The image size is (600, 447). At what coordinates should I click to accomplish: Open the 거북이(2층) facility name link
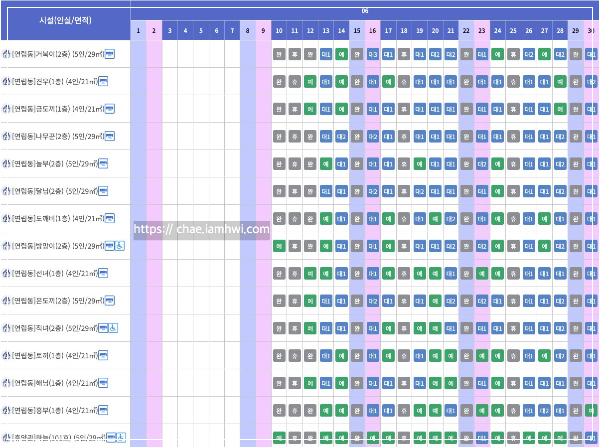pos(58,54)
